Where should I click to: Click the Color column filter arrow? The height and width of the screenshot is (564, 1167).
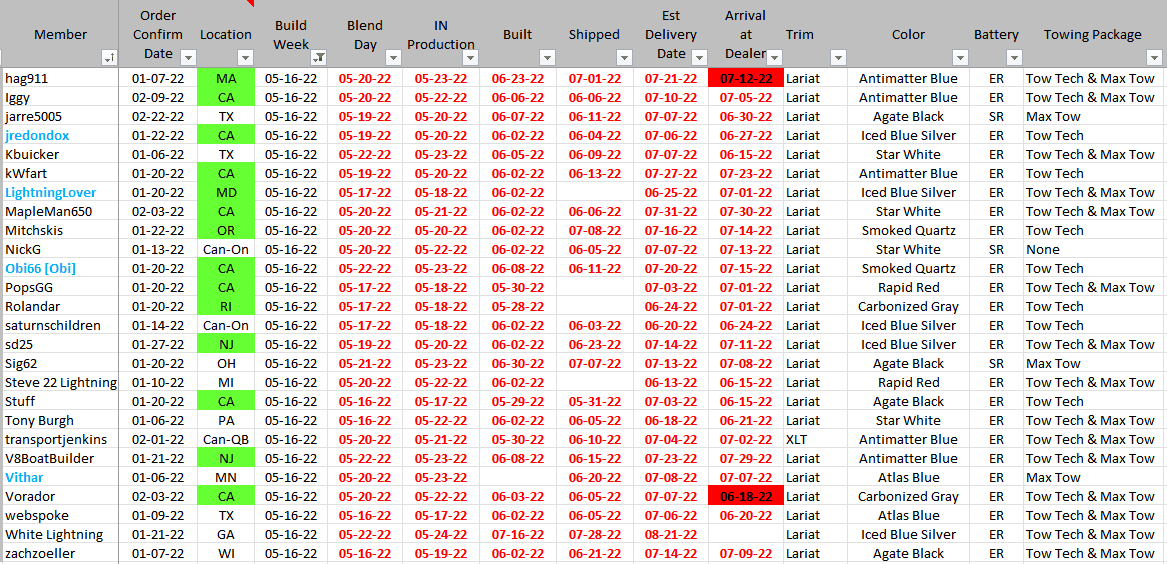[958, 58]
